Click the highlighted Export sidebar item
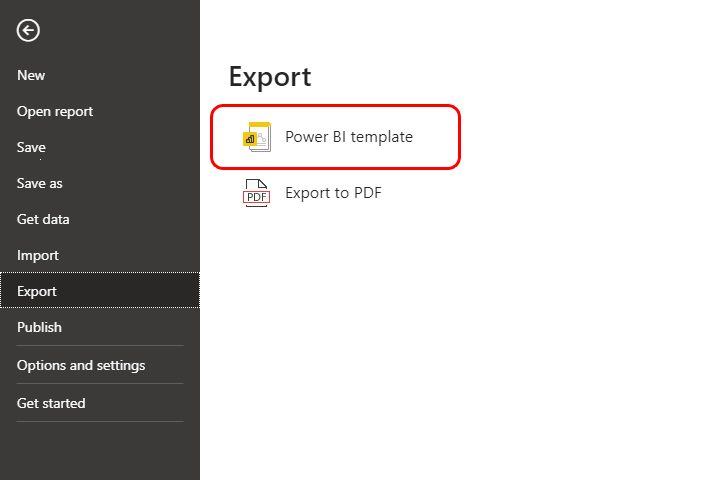Screen dimensions: 720x480 (100, 290)
